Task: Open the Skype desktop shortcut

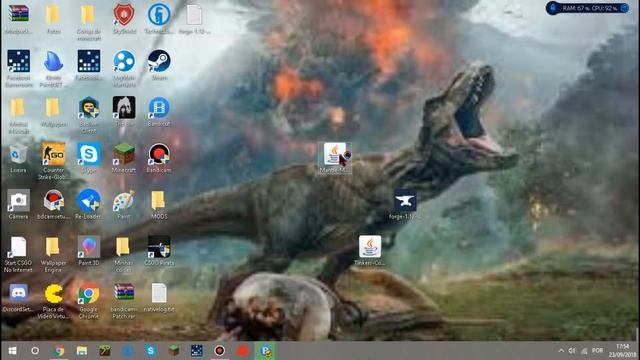Action: coord(89,154)
